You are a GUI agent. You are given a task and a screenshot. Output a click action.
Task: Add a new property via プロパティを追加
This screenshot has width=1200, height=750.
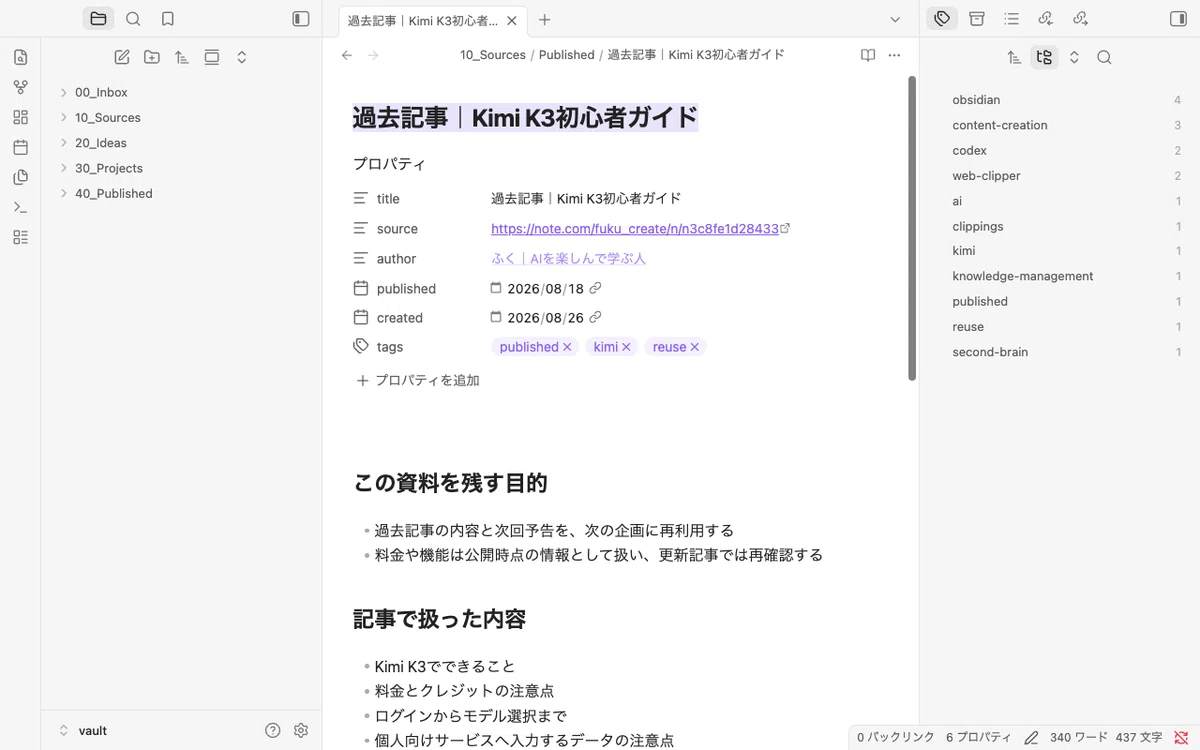pos(418,380)
